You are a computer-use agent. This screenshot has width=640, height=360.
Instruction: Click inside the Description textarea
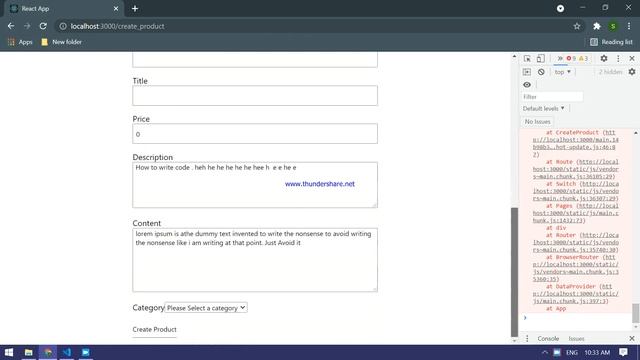(255, 185)
